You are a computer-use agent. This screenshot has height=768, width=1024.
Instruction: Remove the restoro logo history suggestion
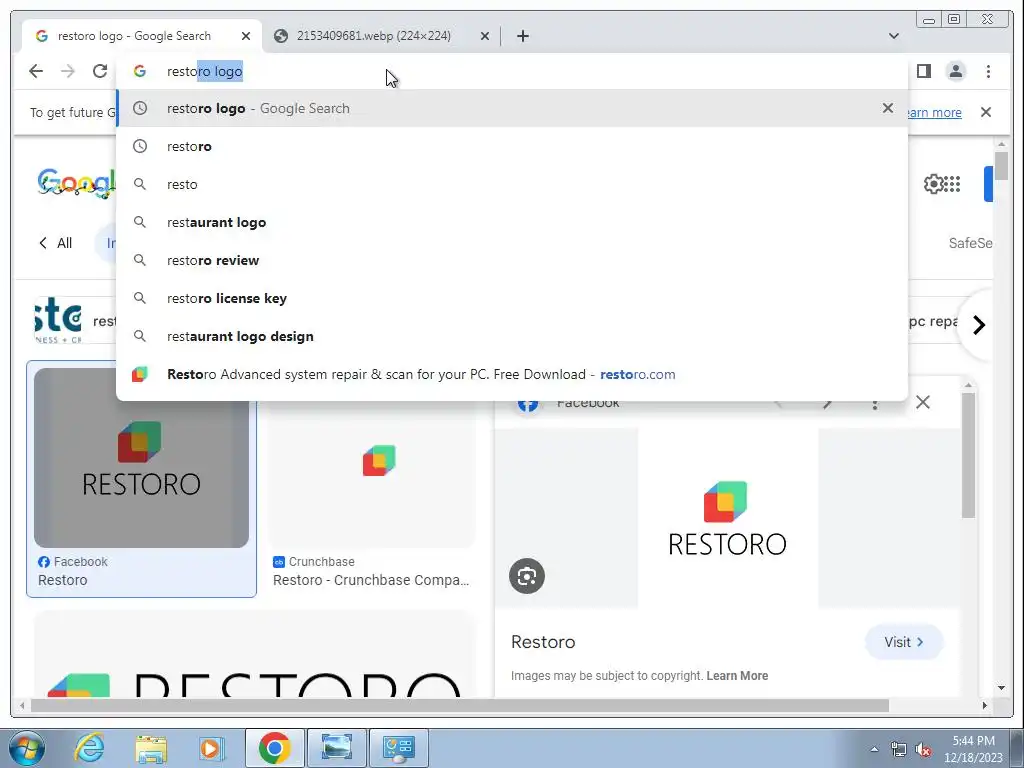pyautogui.click(x=888, y=108)
